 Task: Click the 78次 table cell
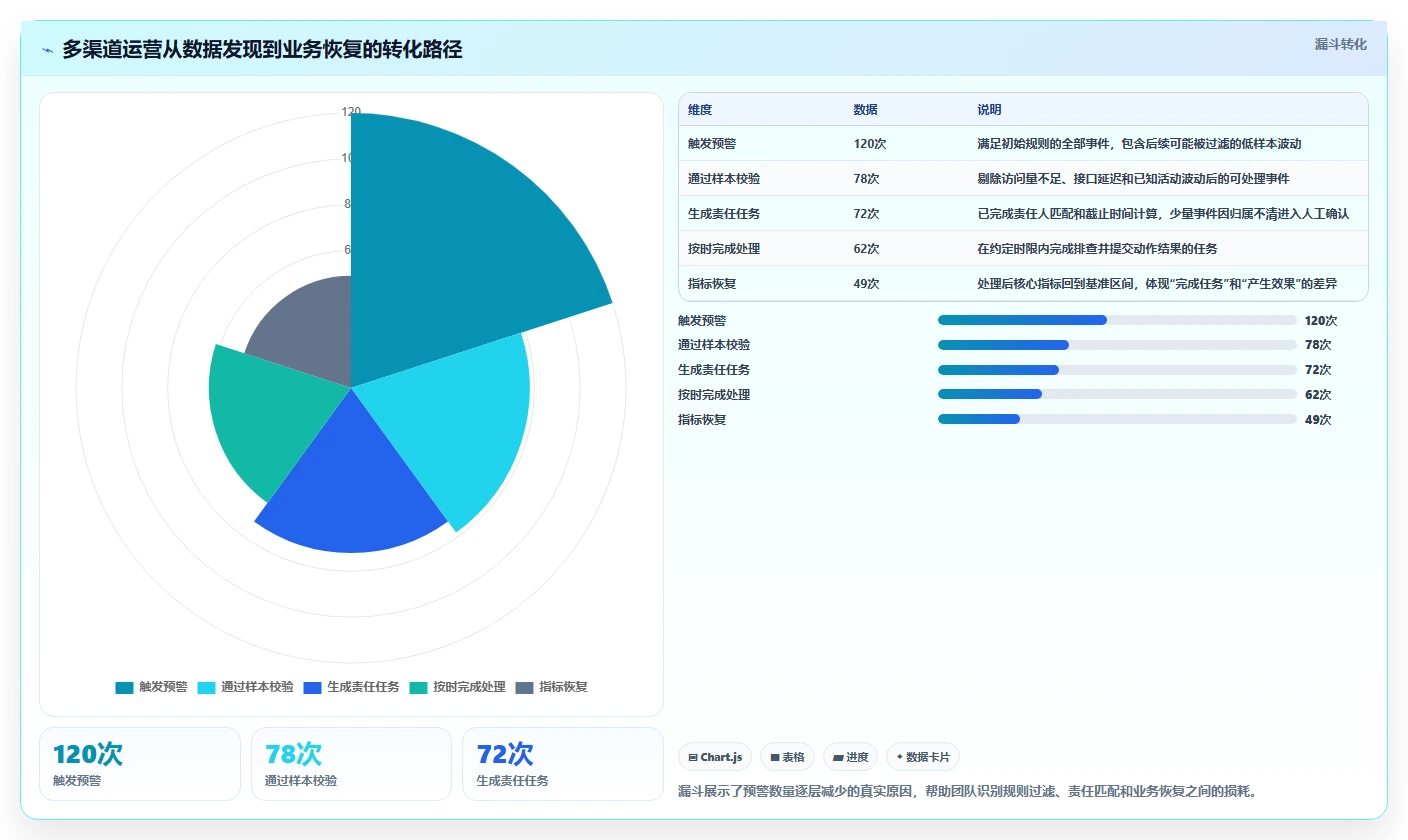coord(867,179)
